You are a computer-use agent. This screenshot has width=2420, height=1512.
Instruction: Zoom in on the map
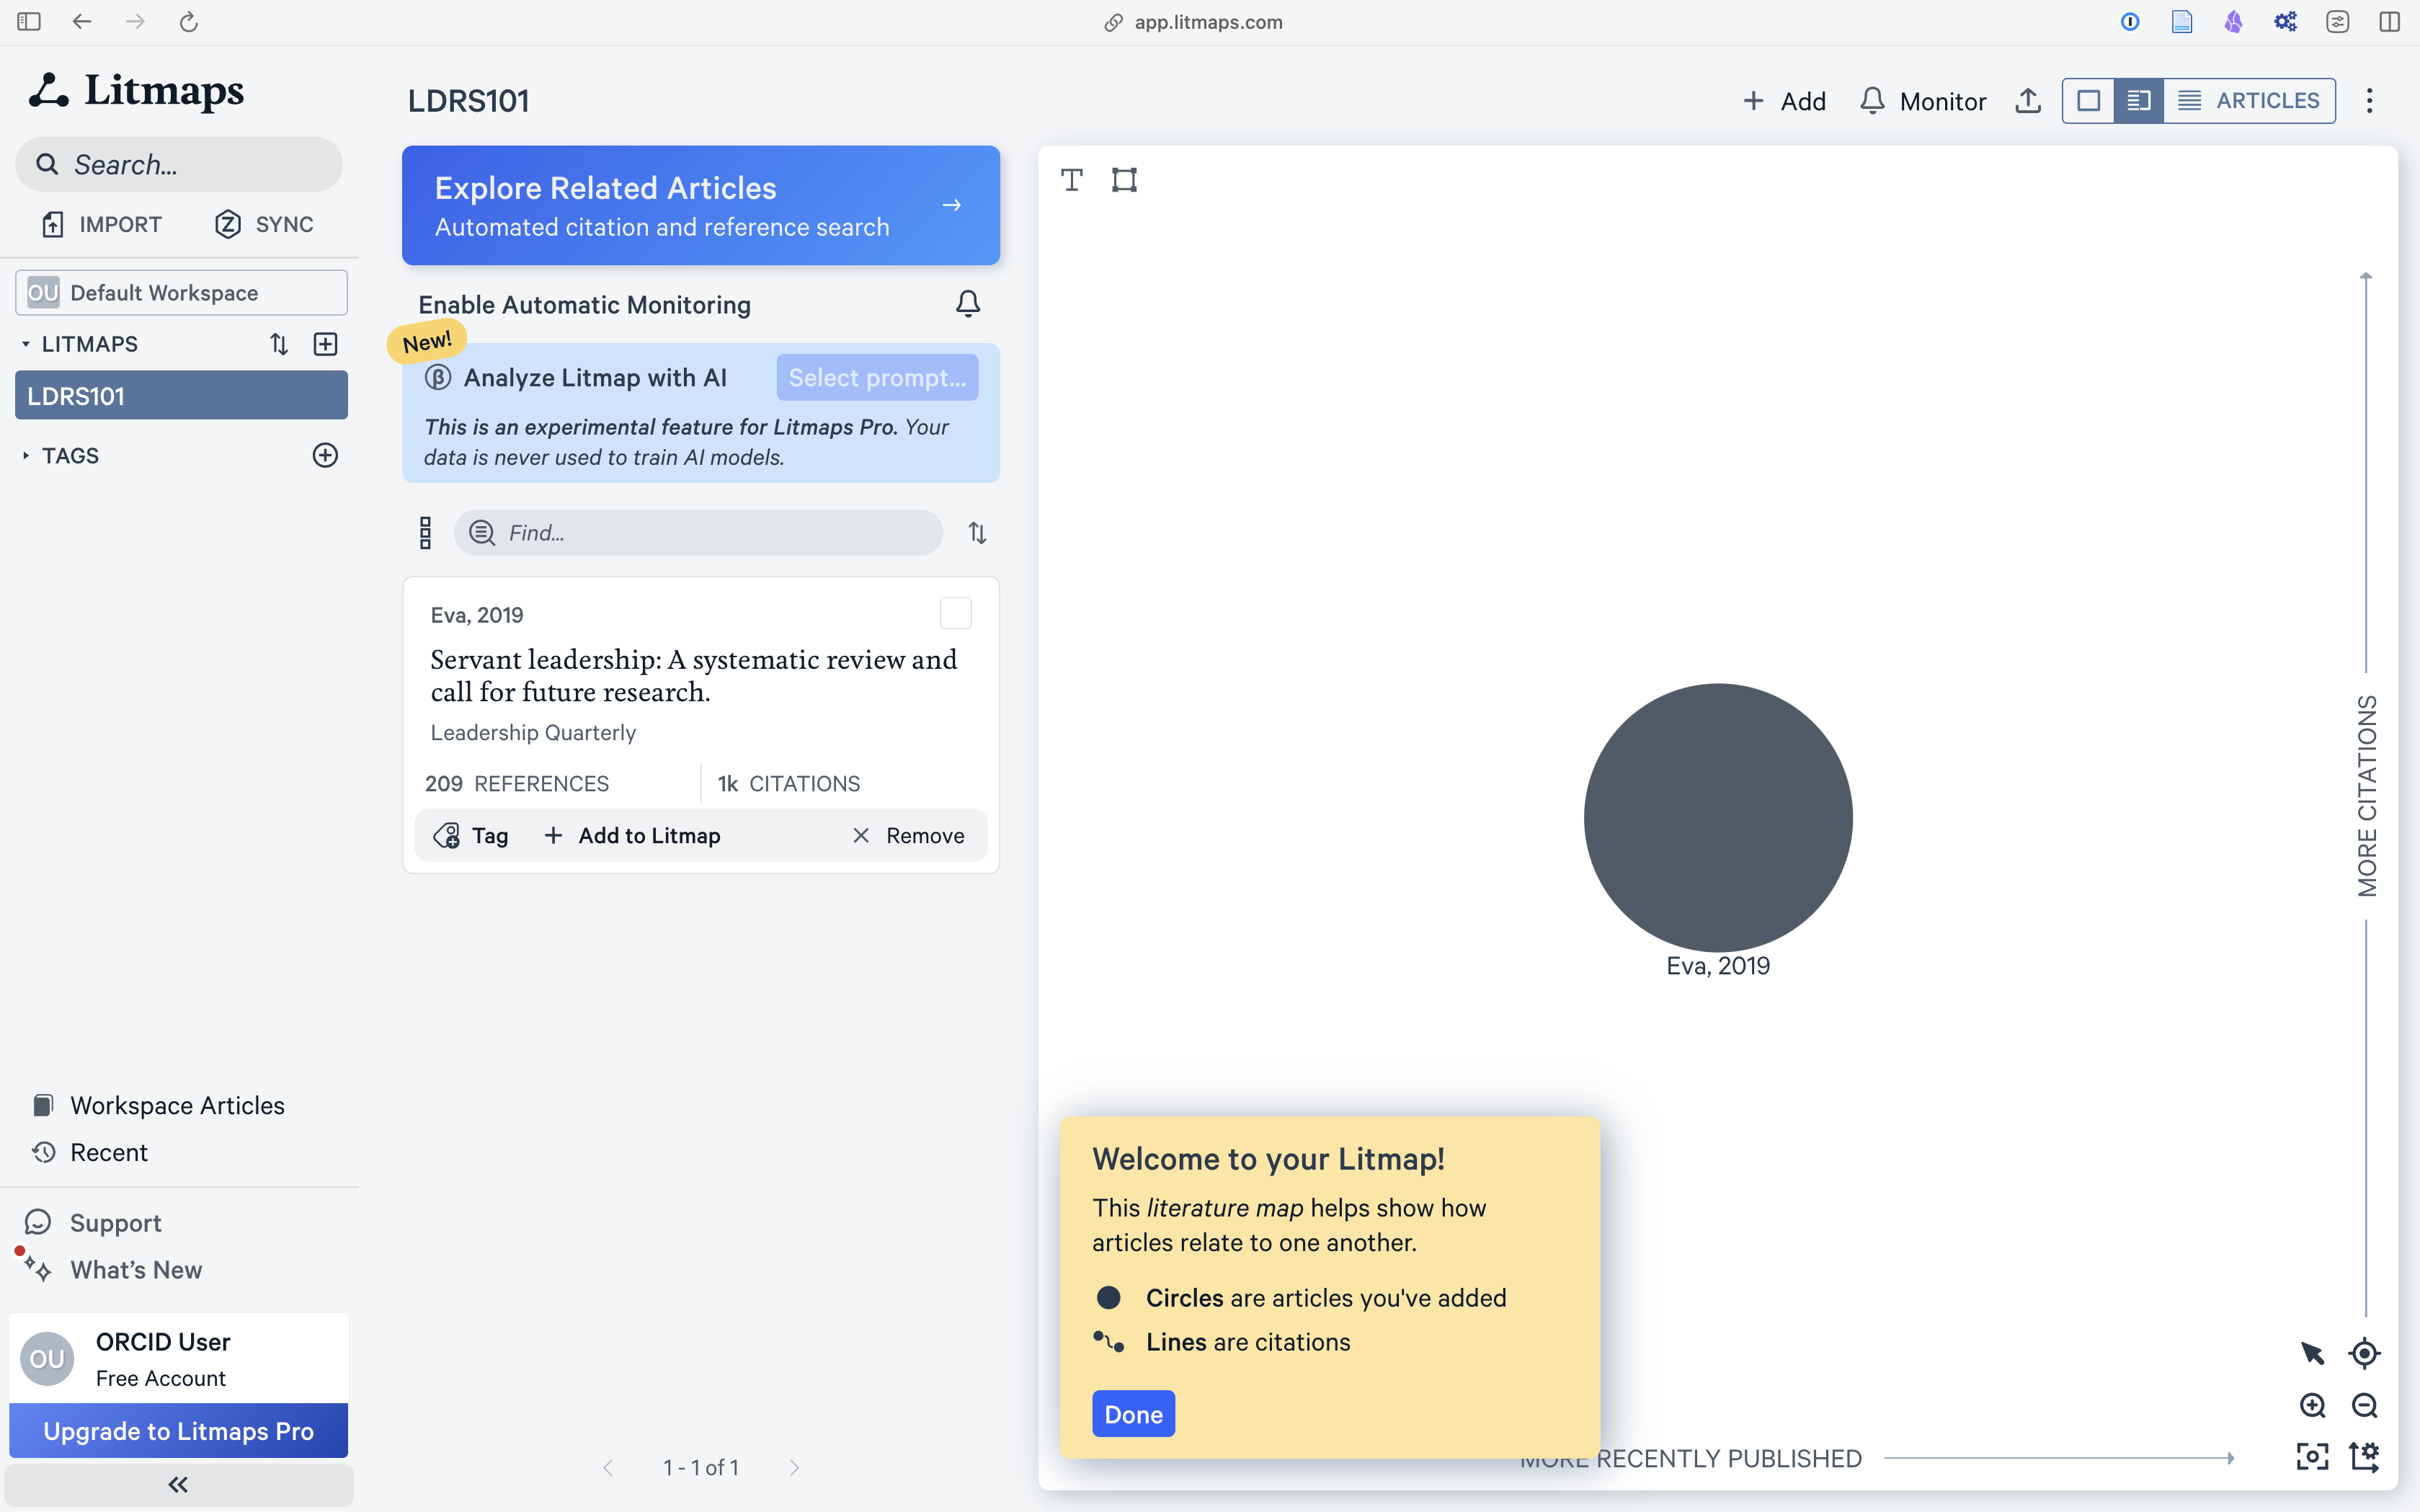coord(2312,1405)
